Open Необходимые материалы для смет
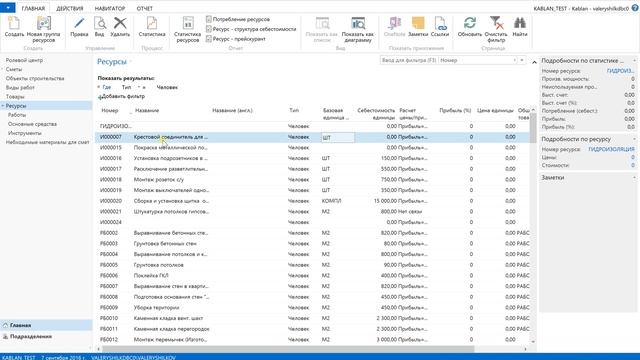The height and width of the screenshot is (360, 640). pos(47,142)
